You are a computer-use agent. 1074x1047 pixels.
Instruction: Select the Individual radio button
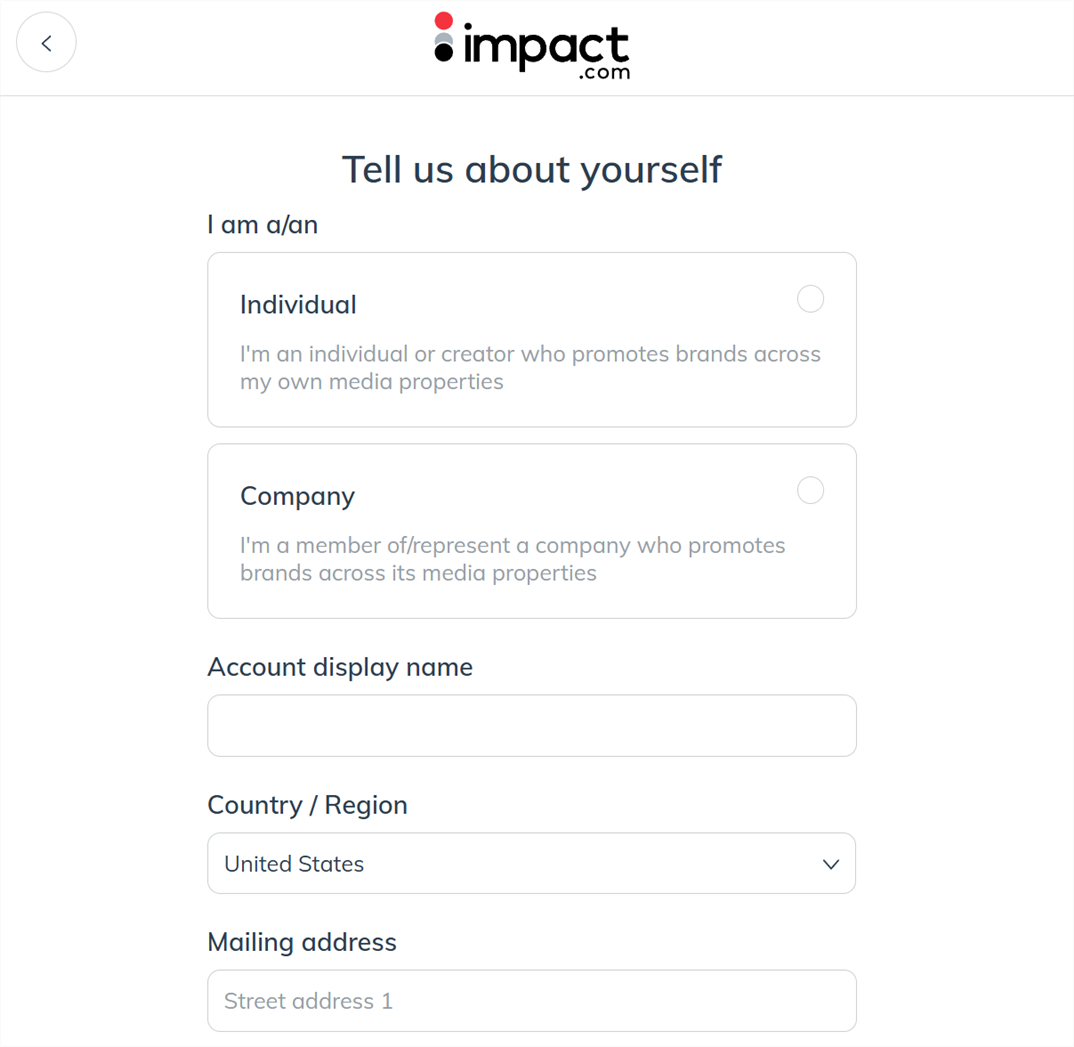click(x=810, y=299)
